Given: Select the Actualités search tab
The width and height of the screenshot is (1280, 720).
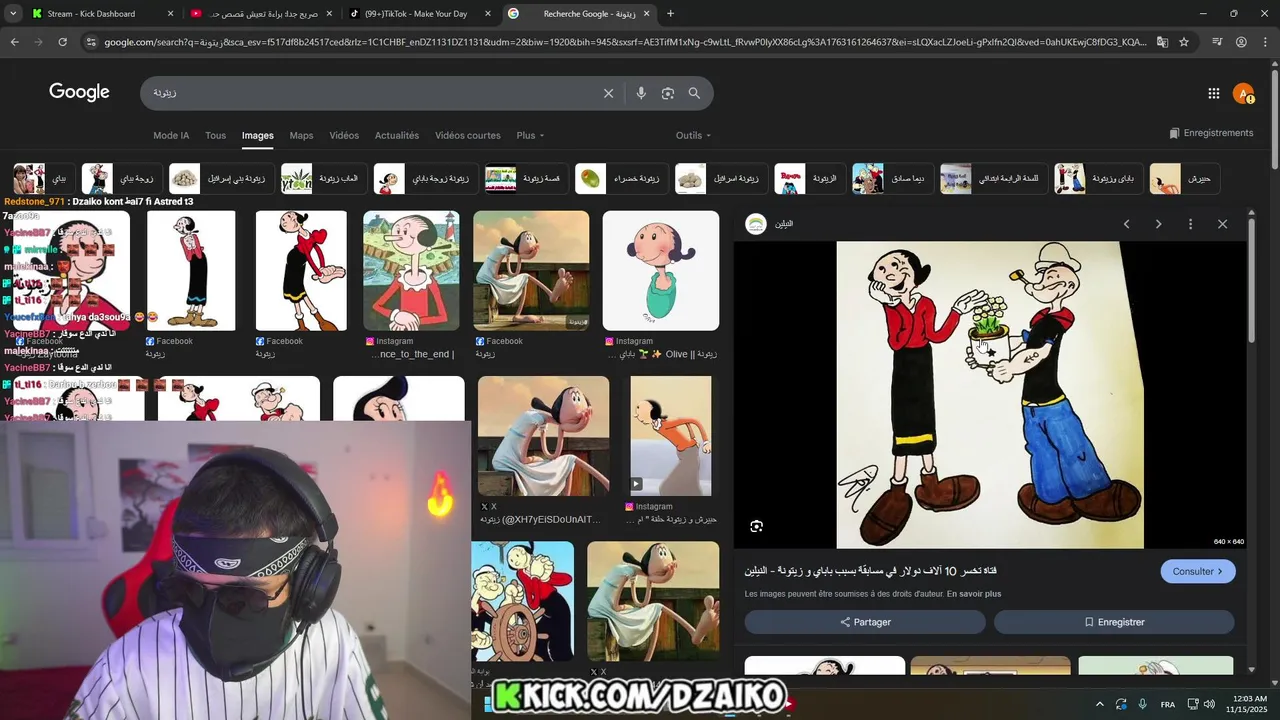Looking at the screenshot, I should [397, 135].
